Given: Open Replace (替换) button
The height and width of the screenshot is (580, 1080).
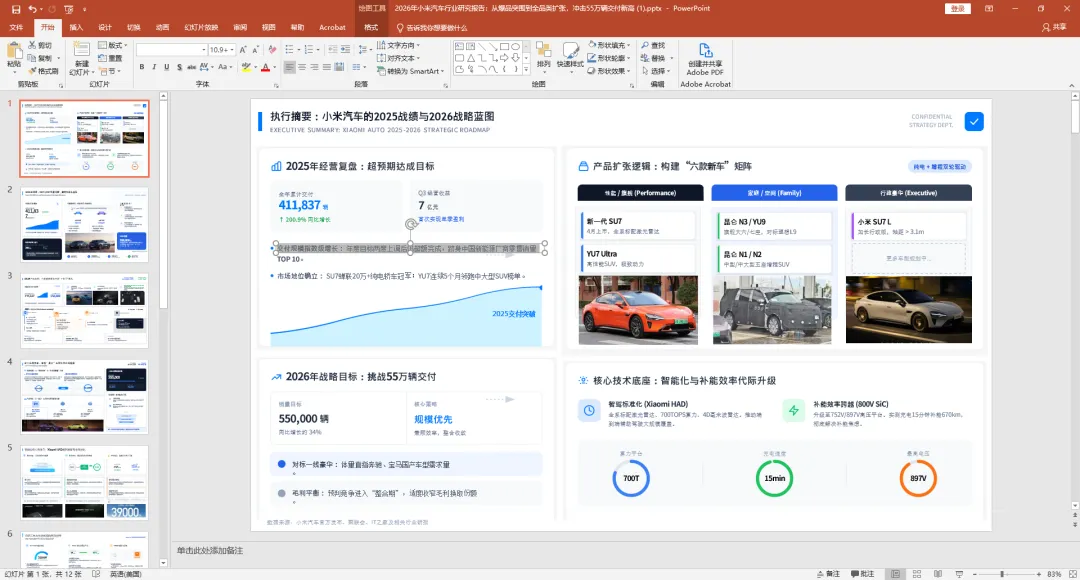Looking at the screenshot, I should pyautogui.click(x=655, y=58).
